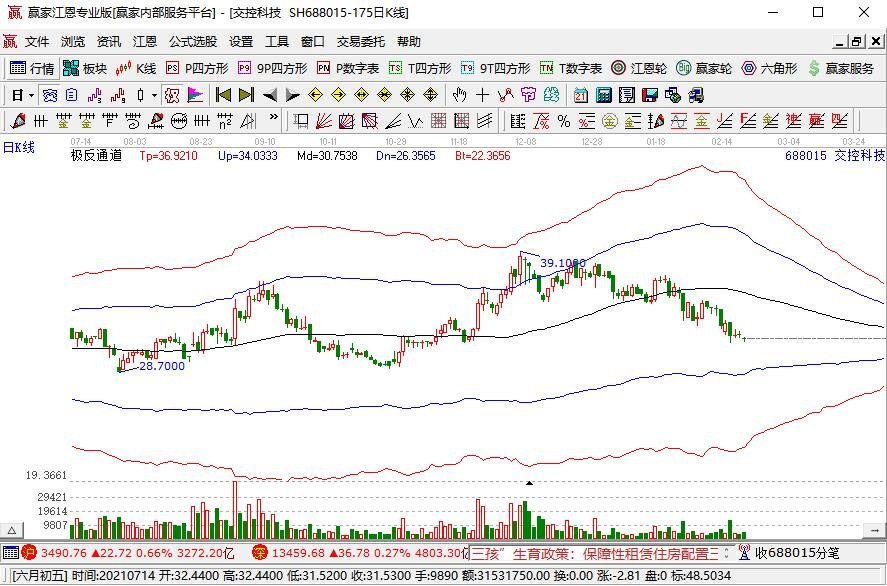Screen dimensions: 887x586
Task: Open the T四方形 tool
Action: point(420,68)
